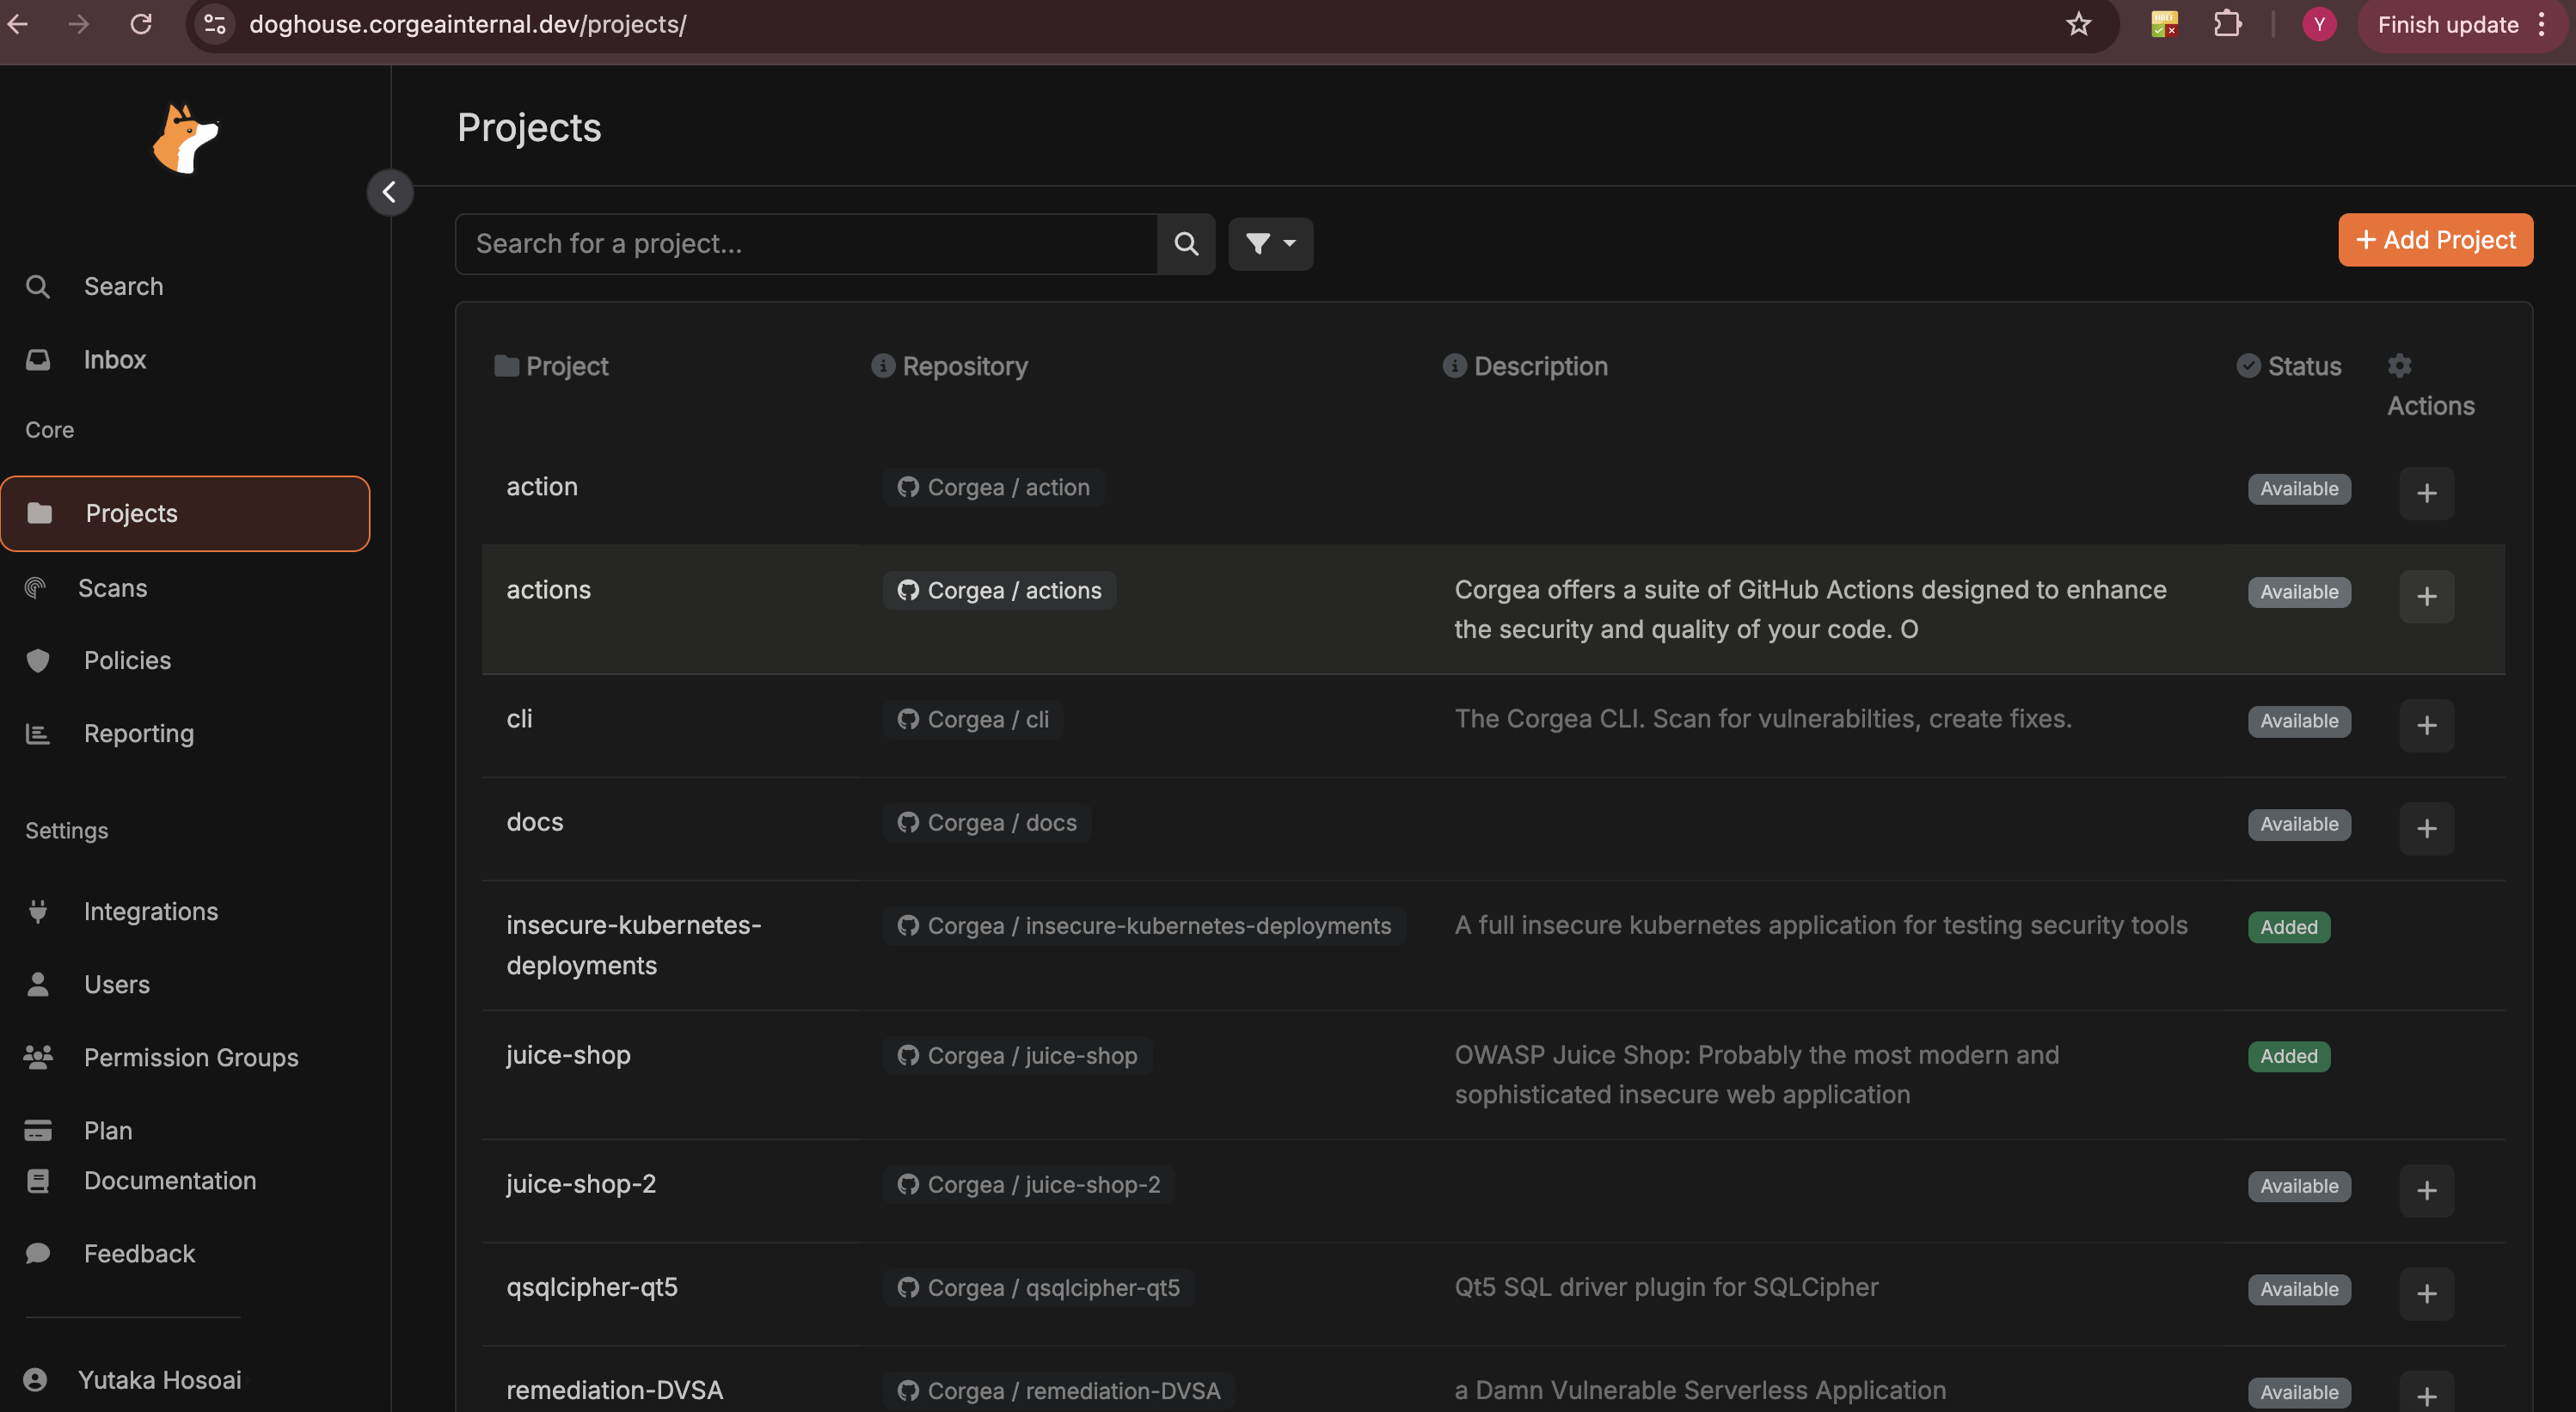
Task: Click the Add Project button
Action: [x=2435, y=240]
